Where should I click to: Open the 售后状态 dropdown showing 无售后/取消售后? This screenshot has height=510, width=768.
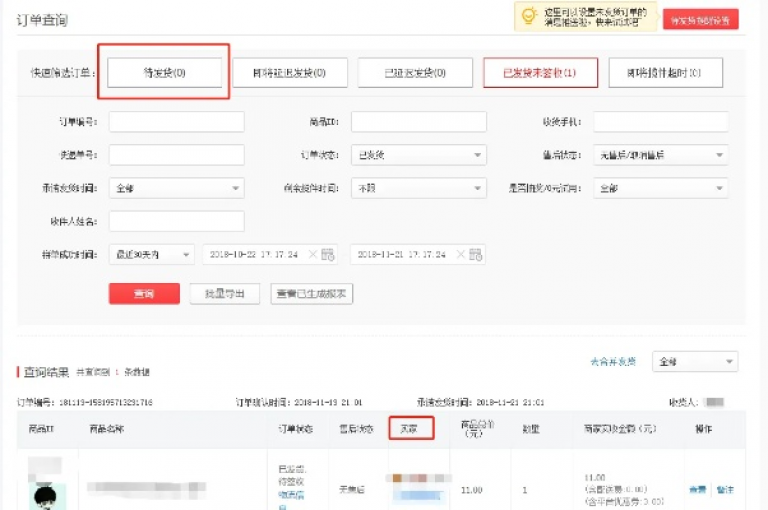(661, 155)
